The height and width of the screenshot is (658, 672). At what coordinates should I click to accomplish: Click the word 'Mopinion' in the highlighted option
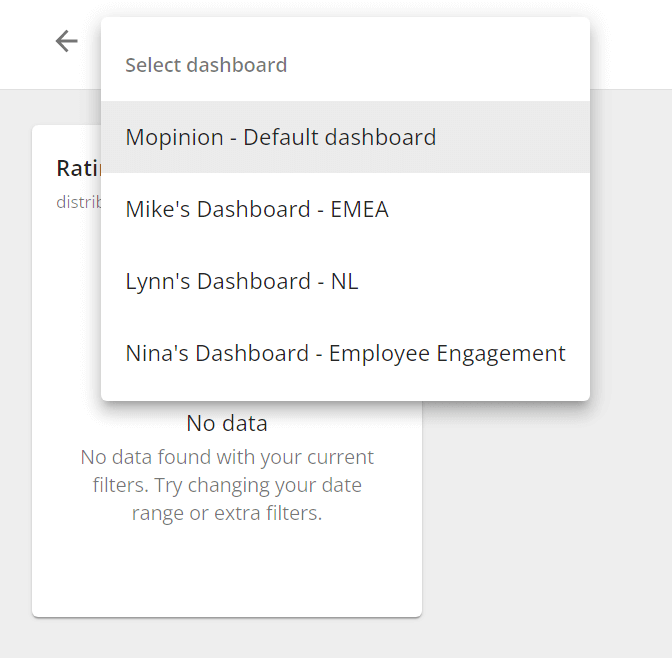pos(173,137)
